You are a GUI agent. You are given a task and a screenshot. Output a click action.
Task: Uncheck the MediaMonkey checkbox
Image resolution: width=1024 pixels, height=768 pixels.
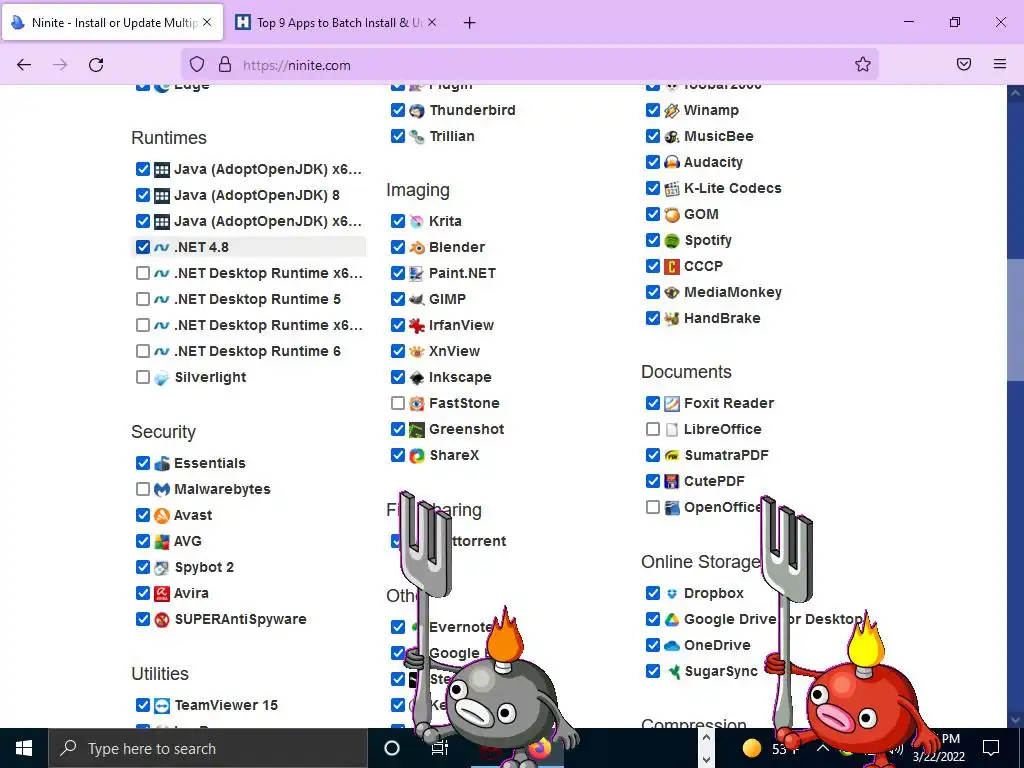tap(652, 292)
